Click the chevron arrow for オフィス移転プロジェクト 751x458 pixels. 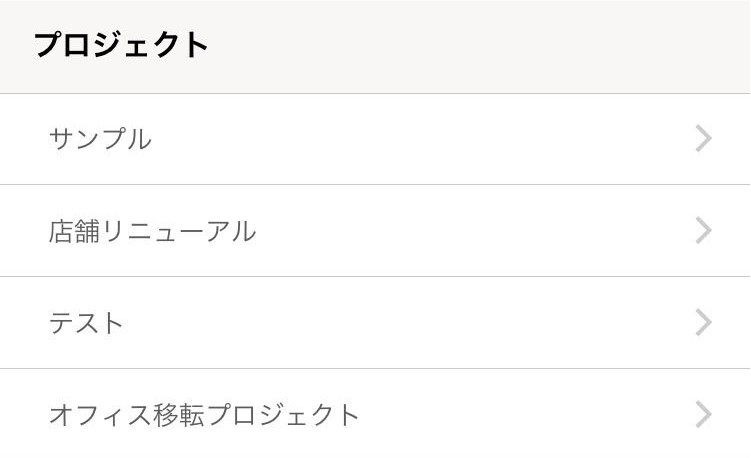coord(703,414)
